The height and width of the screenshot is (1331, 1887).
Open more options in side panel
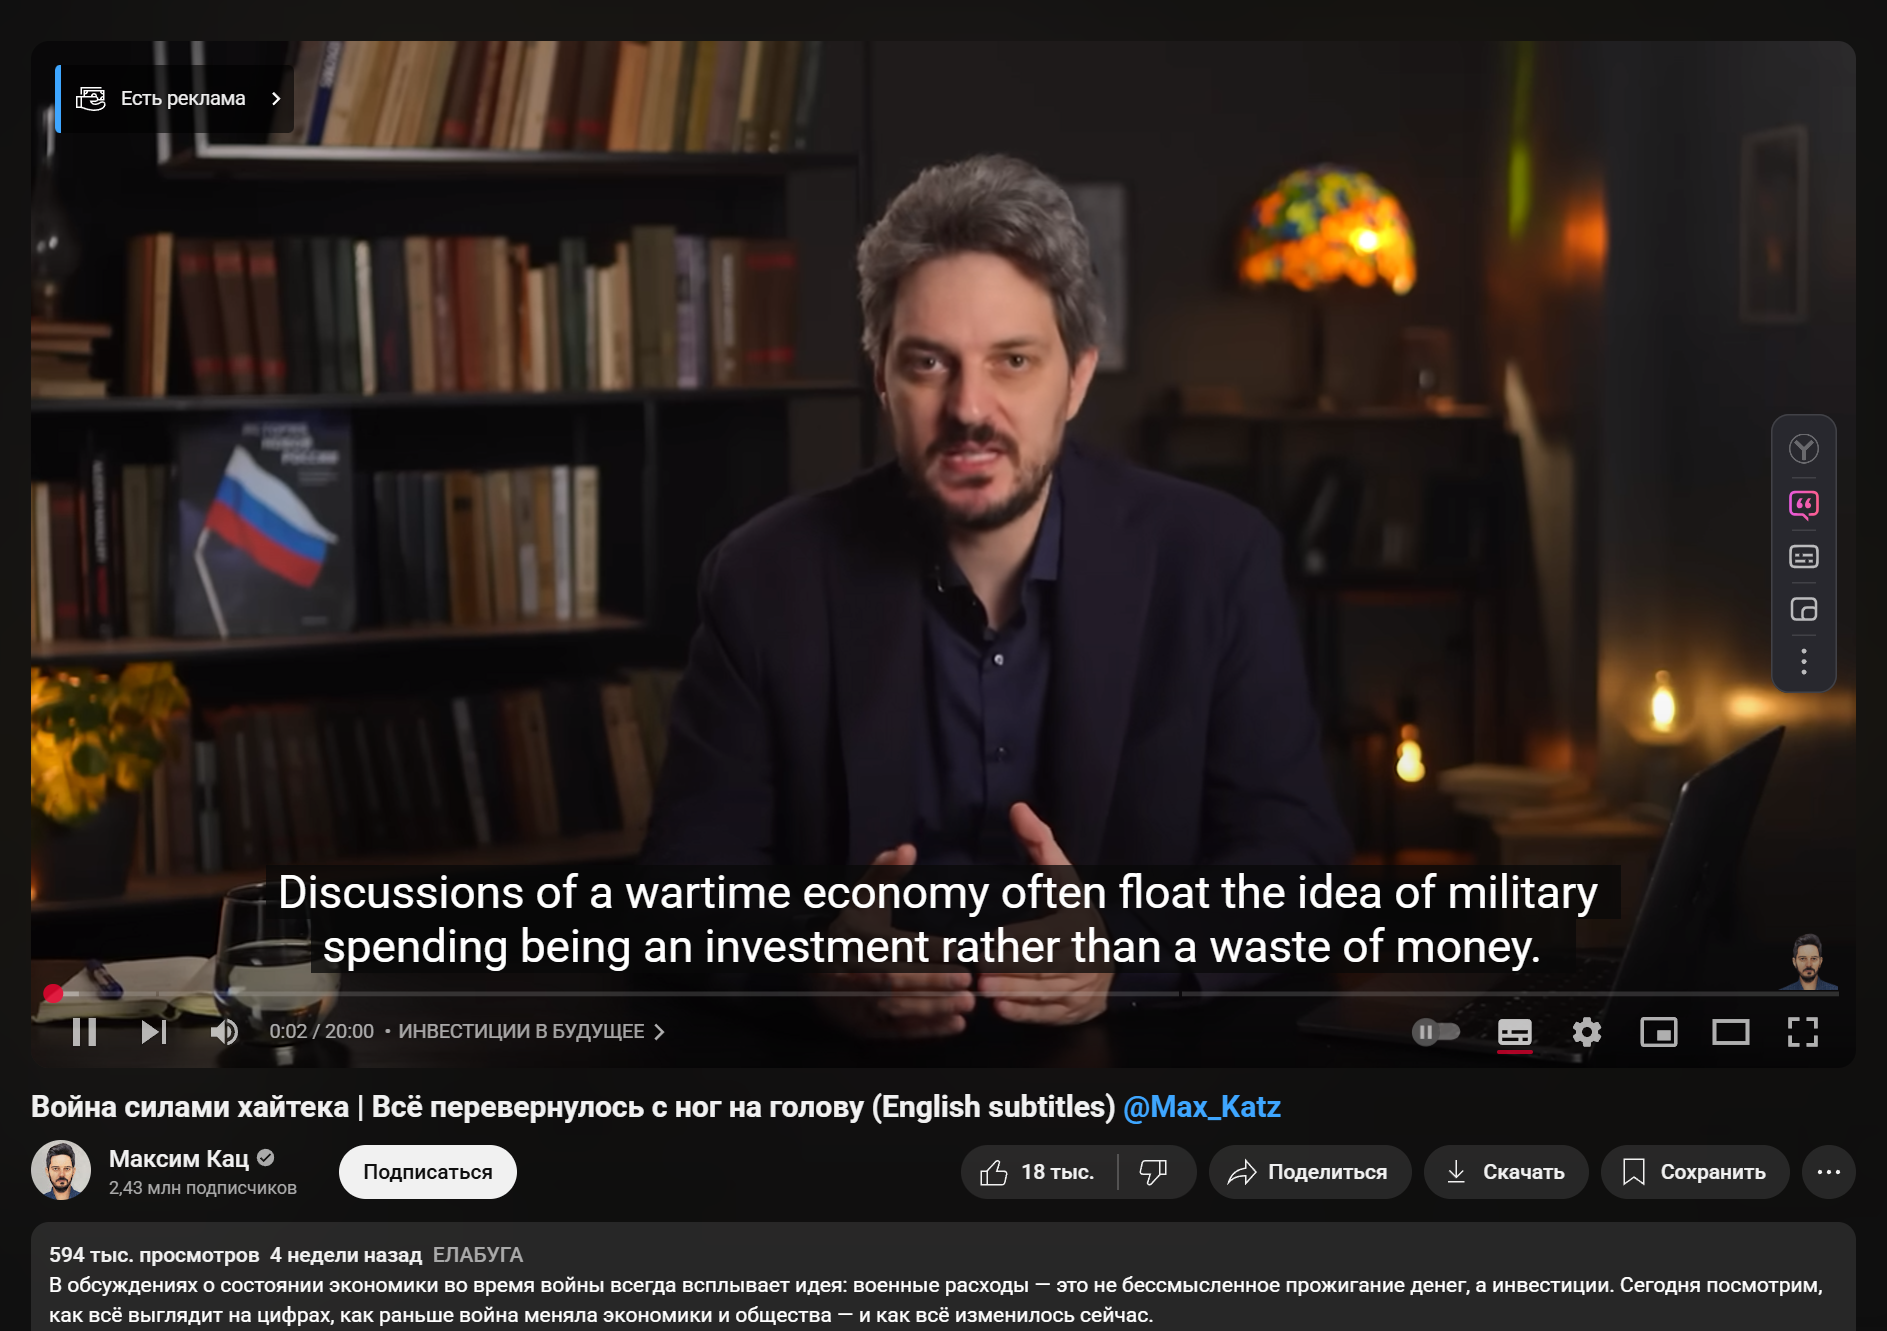point(1804,661)
